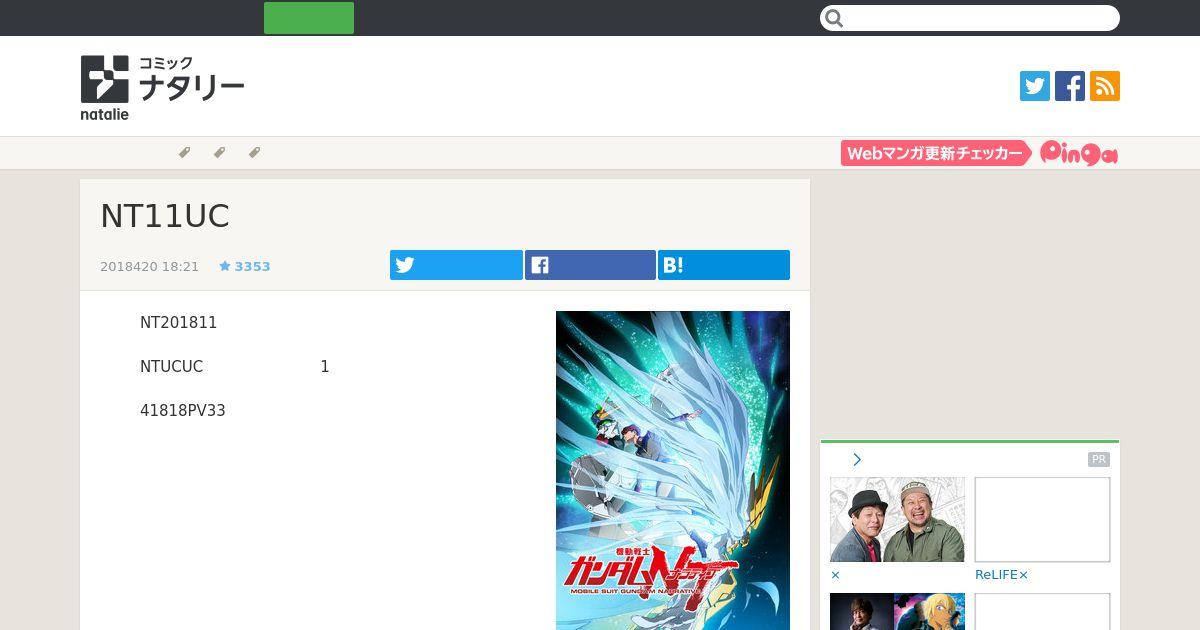
Task: Click the × link under two men photo
Action: (x=835, y=575)
